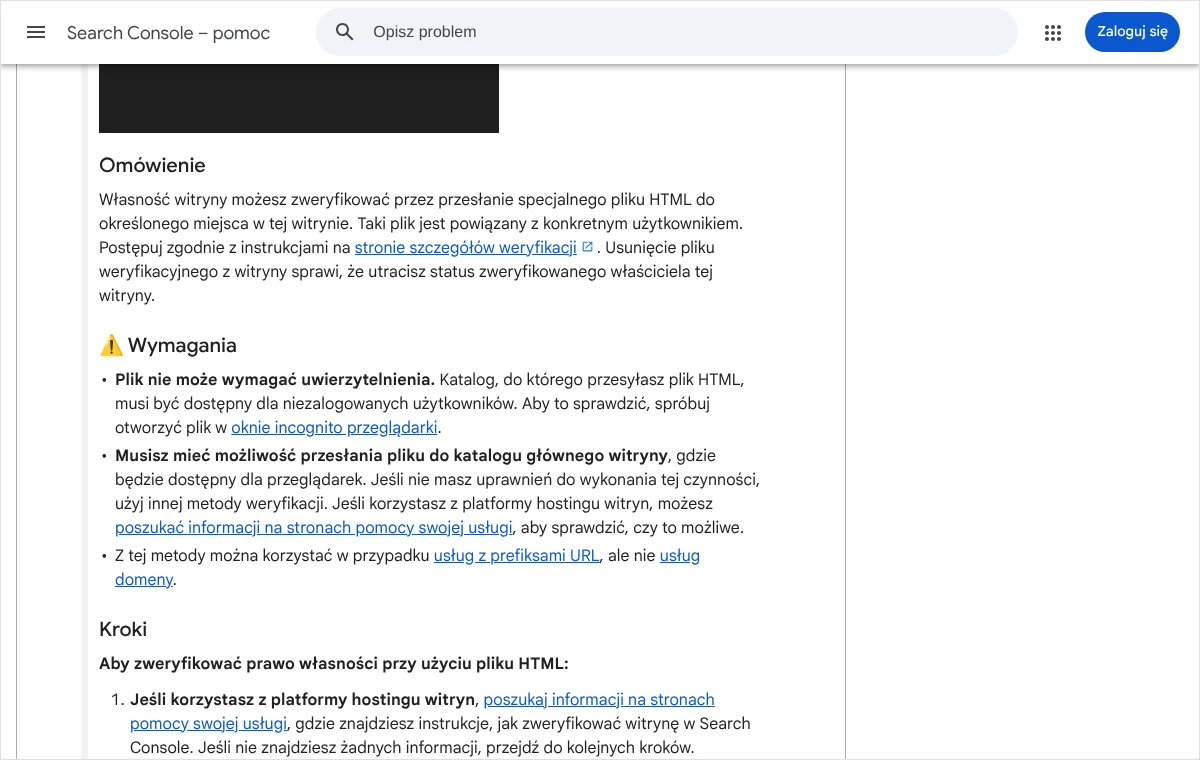This screenshot has width=1200, height=760.
Task: Click the dark video thumbnail
Action: coord(299,98)
